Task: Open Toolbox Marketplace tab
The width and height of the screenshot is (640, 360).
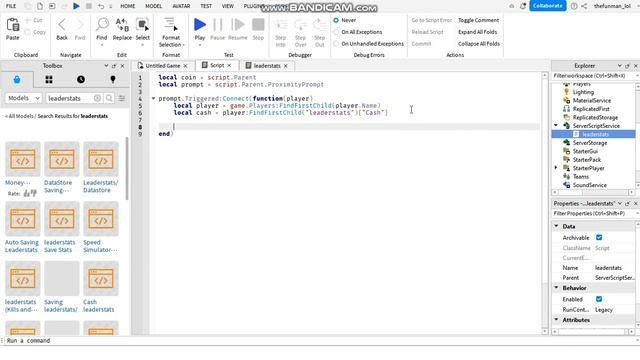Action: click(x=17, y=80)
